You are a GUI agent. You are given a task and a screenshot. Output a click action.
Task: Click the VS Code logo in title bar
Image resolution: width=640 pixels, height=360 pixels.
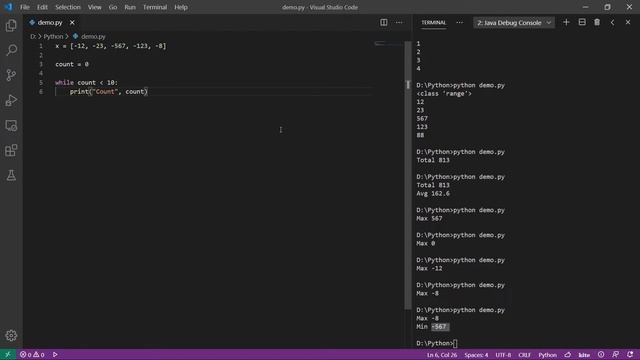pos(8,7)
